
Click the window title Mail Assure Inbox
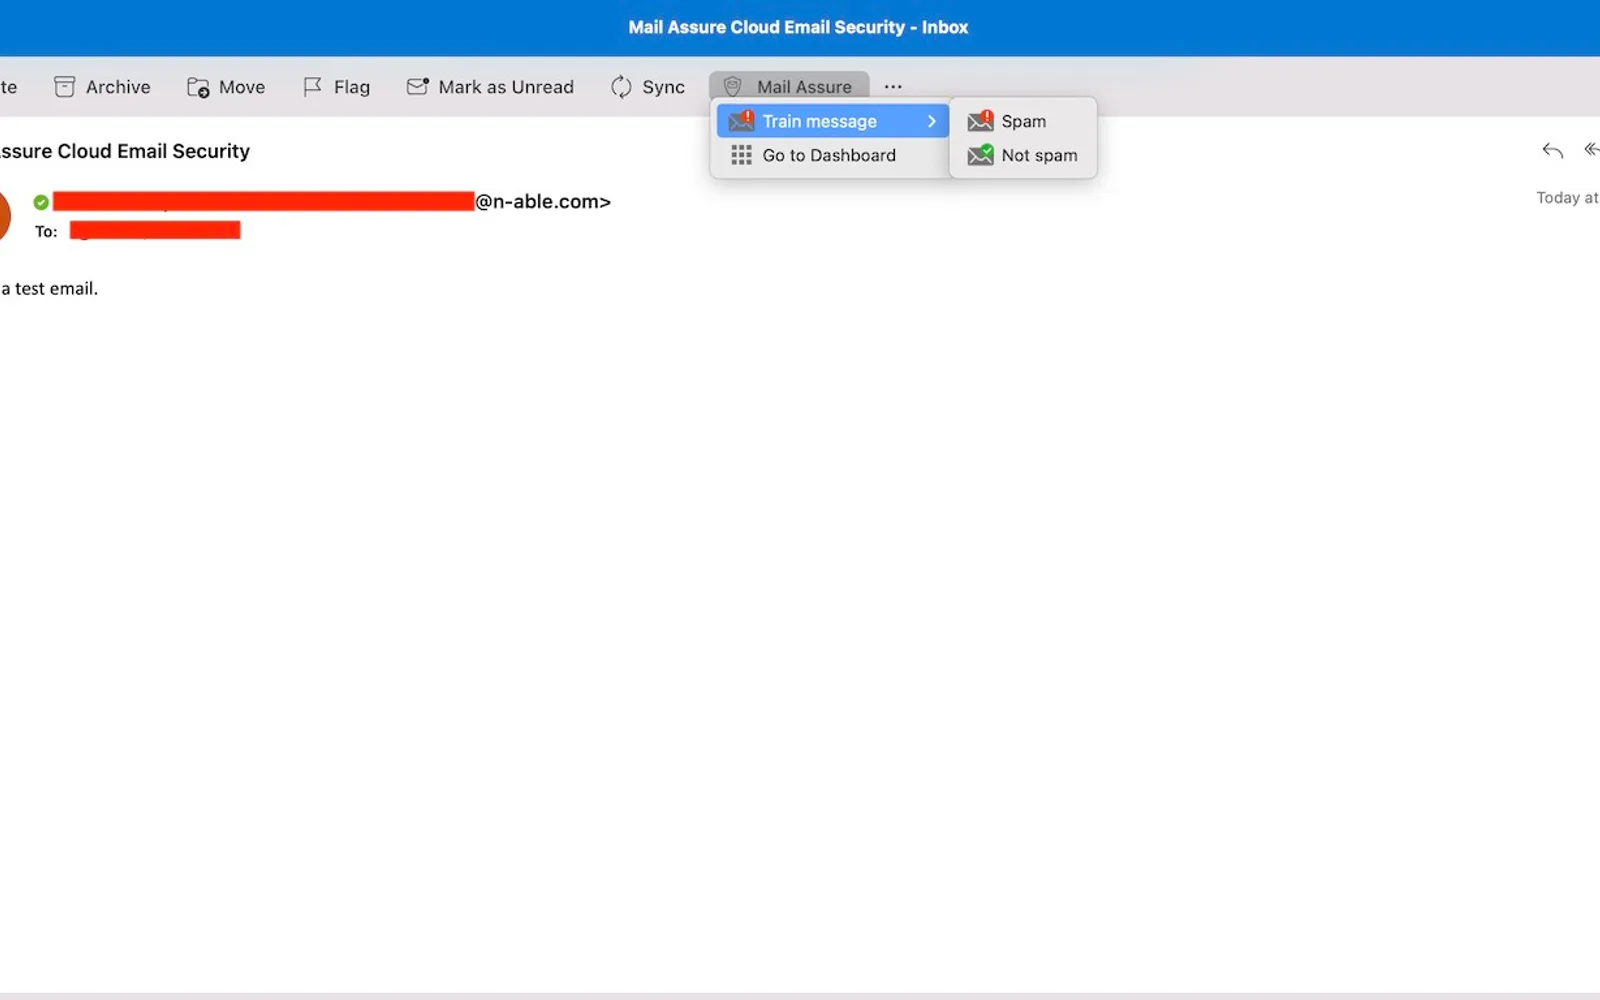pyautogui.click(x=798, y=27)
